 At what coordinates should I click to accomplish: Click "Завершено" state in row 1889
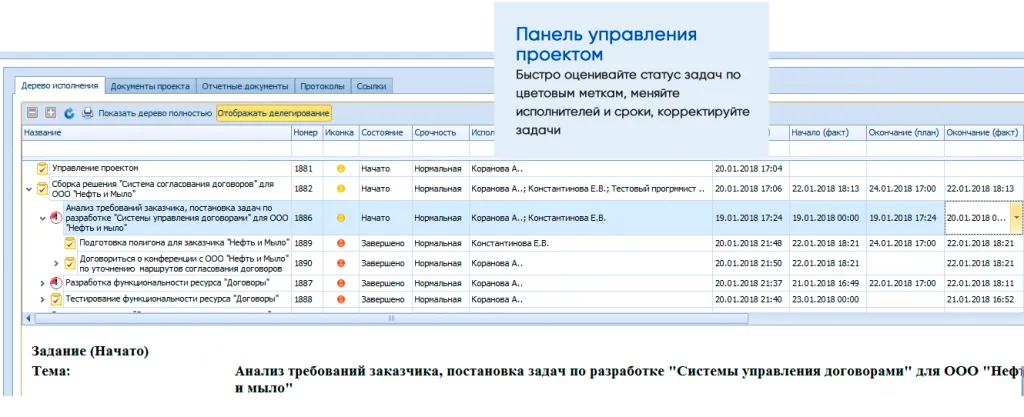tap(383, 243)
